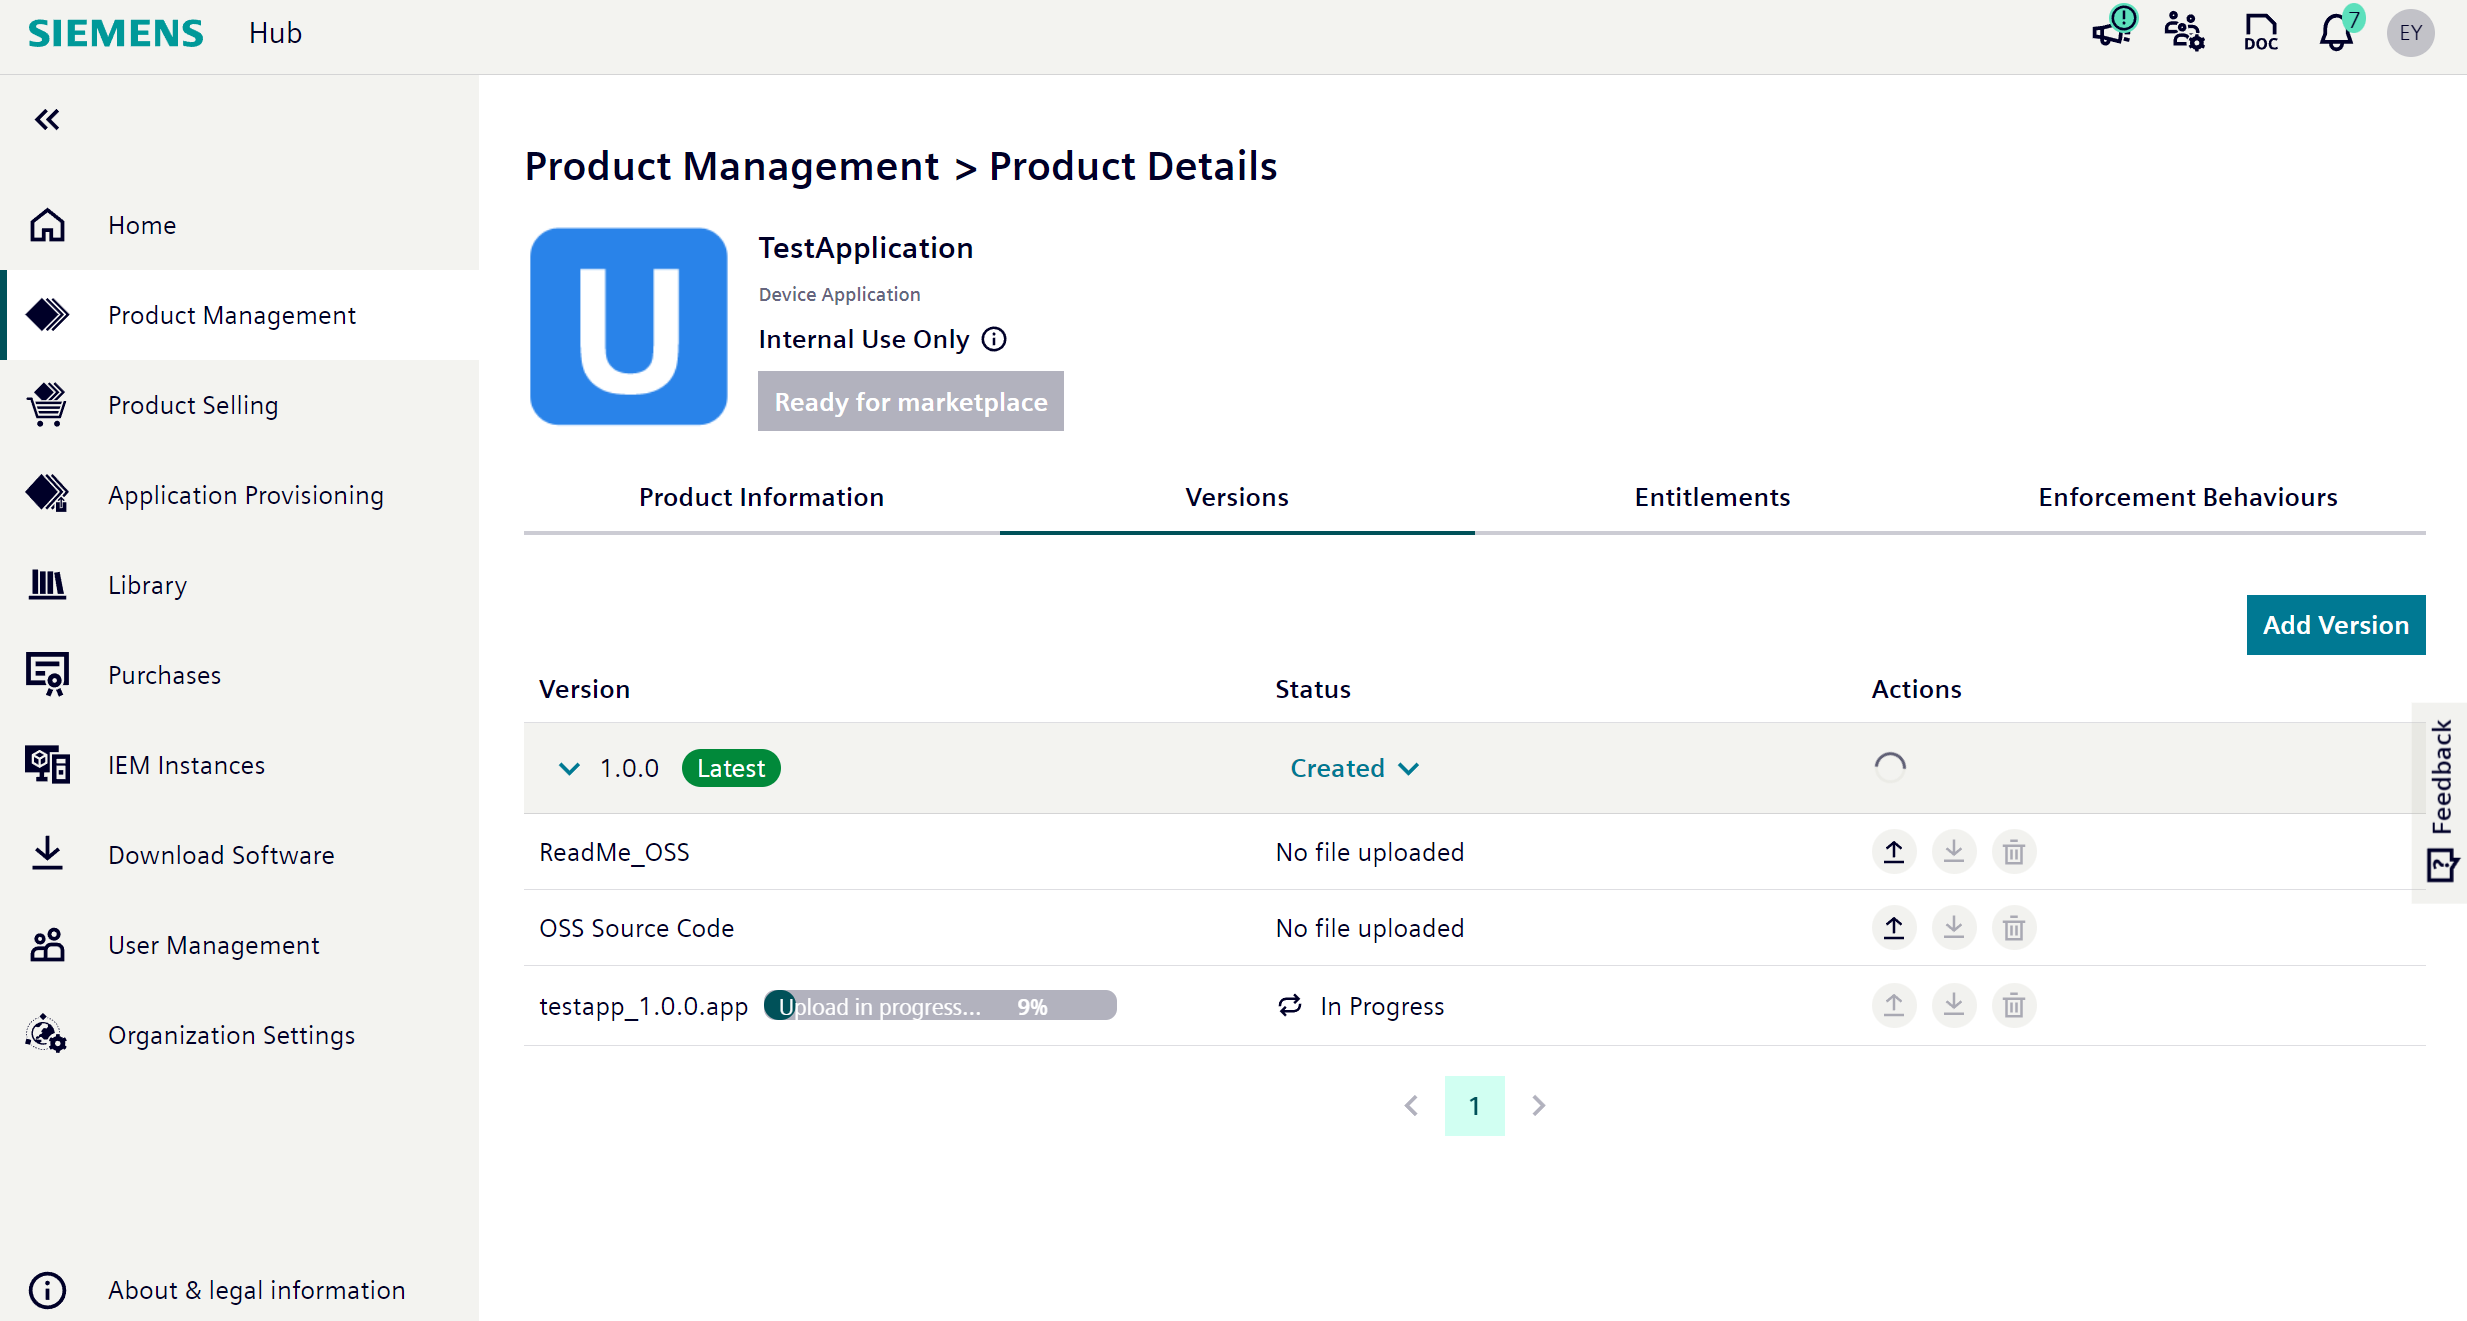
Task: Click the Latest version badge
Action: [731, 768]
